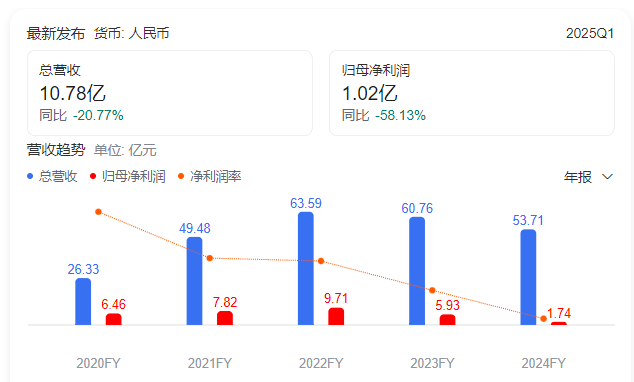634x382 pixels.
Task: Click the 2022FY orange margin line point
Action: (321, 261)
